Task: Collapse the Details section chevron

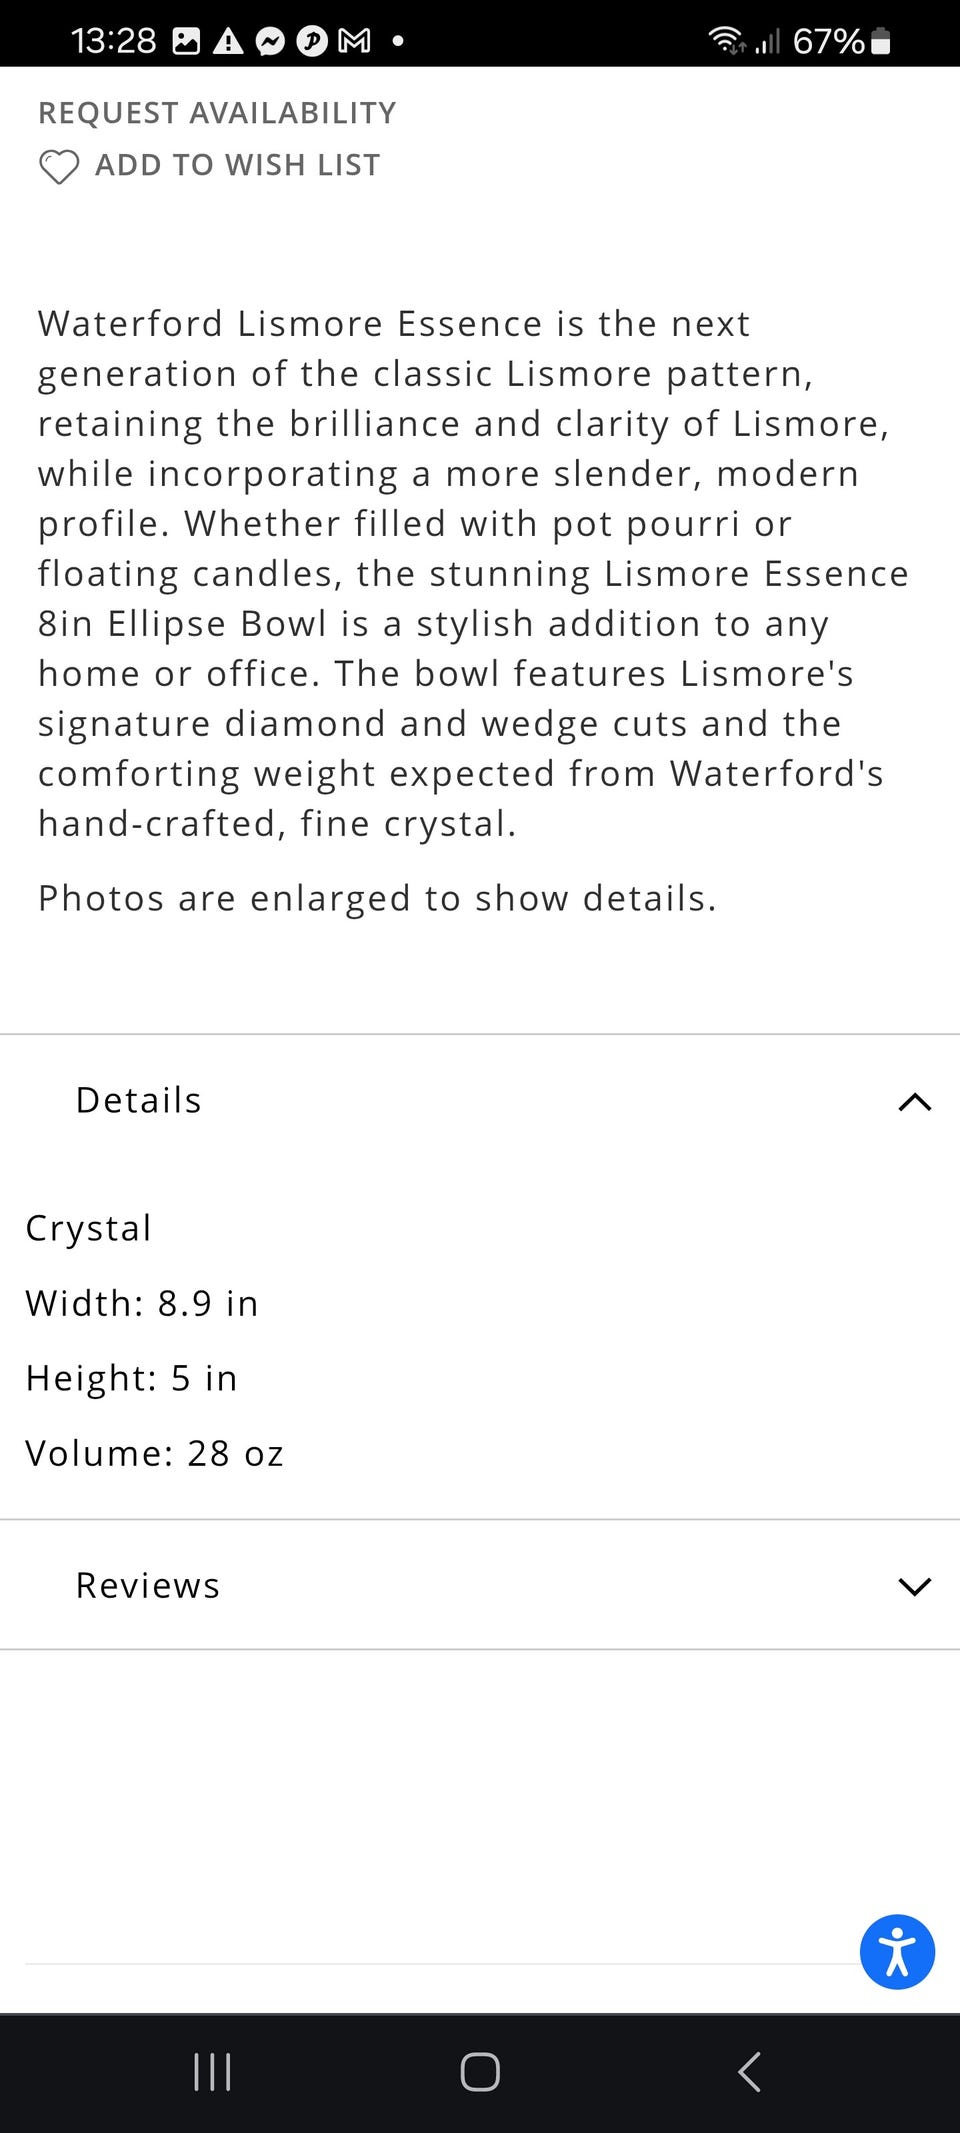Action: pyautogui.click(x=914, y=1102)
